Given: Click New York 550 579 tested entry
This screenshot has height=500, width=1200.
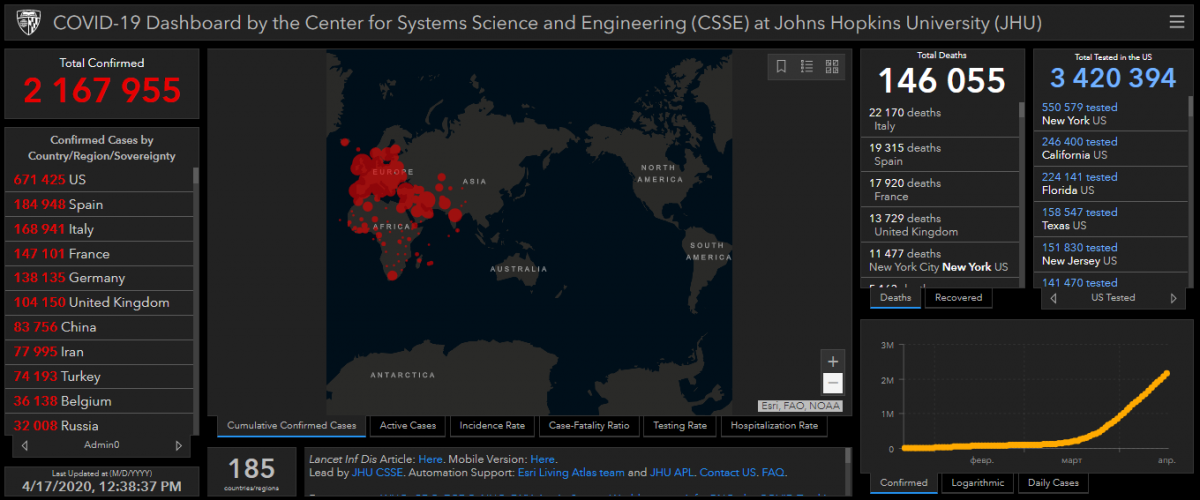Looking at the screenshot, I should point(1111,114).
